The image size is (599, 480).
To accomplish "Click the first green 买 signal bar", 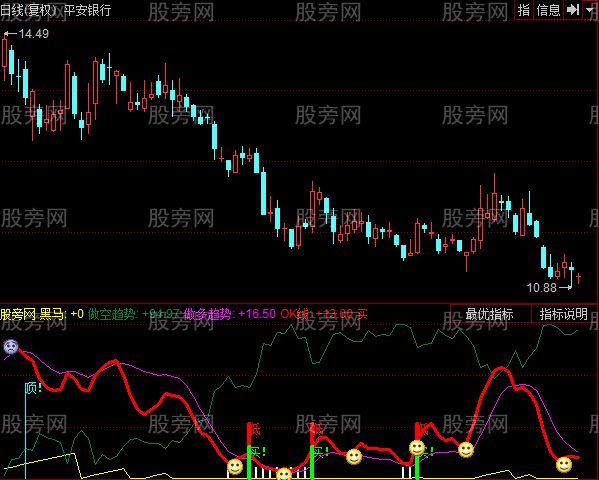I will tap(249, 462).
